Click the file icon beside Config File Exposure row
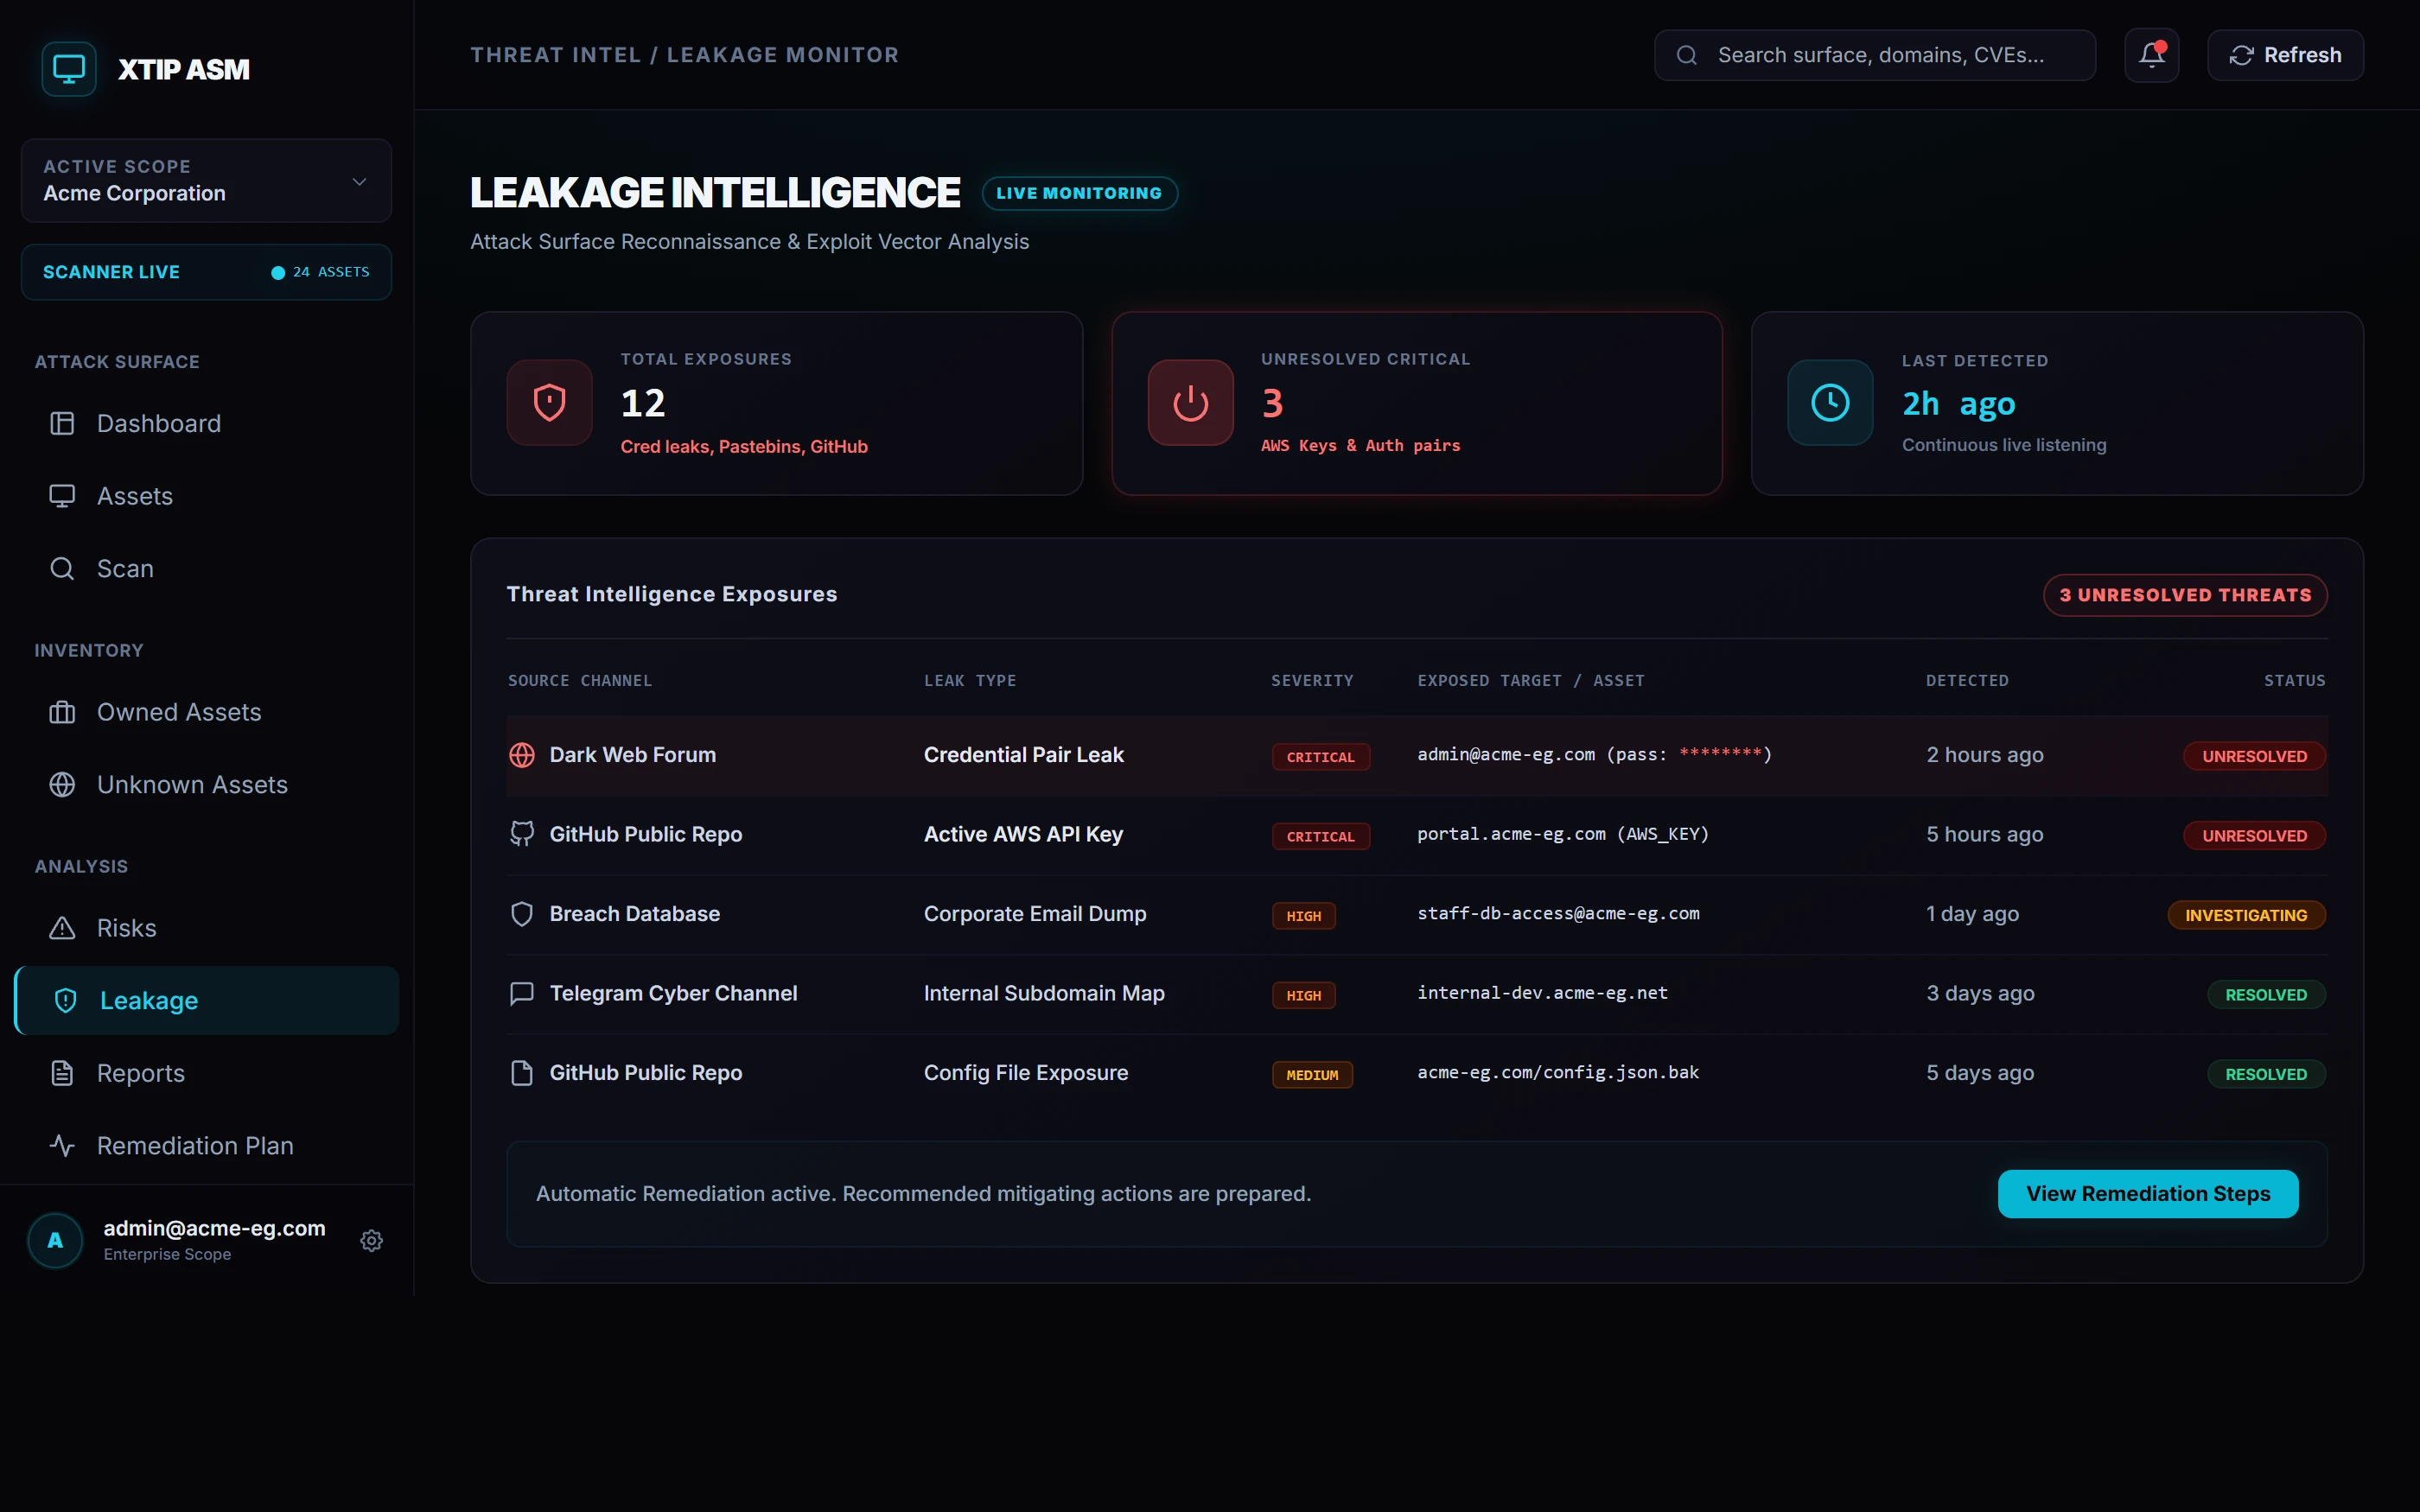 (x=522, y=1073)
